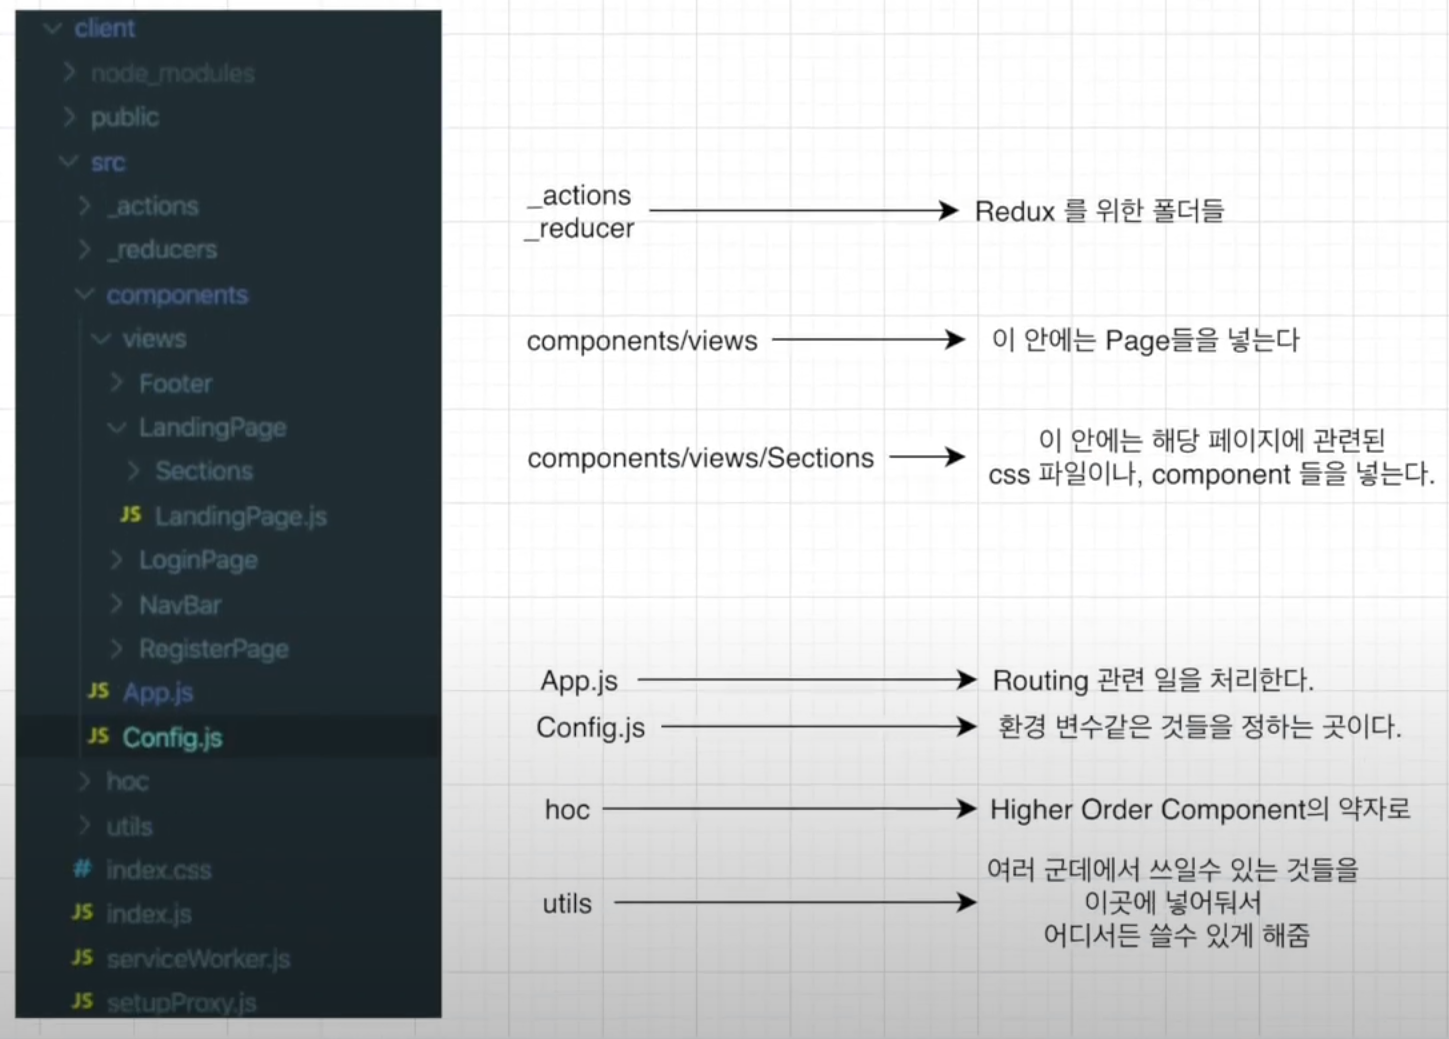Open the setupProxy.js file
This screenshot has width=1449, height=1039.
(x=181, y=1002)
